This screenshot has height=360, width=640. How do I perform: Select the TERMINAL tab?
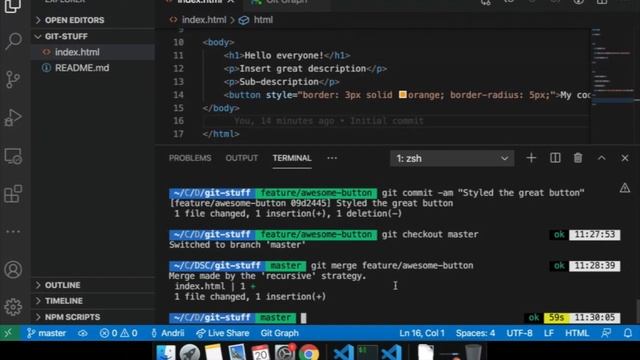(x=292, y=158)
